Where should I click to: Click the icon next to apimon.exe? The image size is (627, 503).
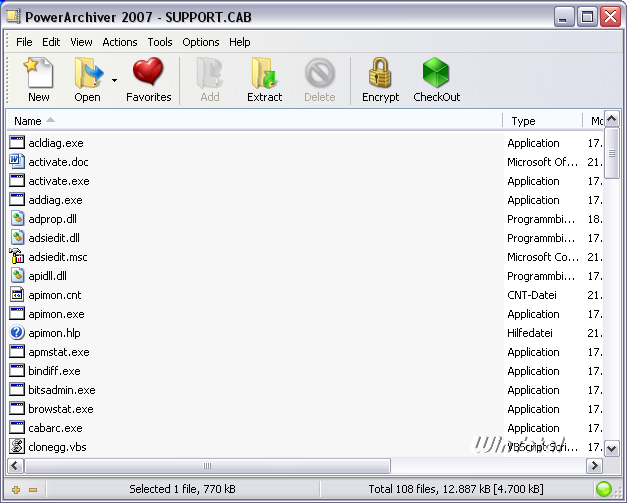pyautogui.click(x=17, y=313)
